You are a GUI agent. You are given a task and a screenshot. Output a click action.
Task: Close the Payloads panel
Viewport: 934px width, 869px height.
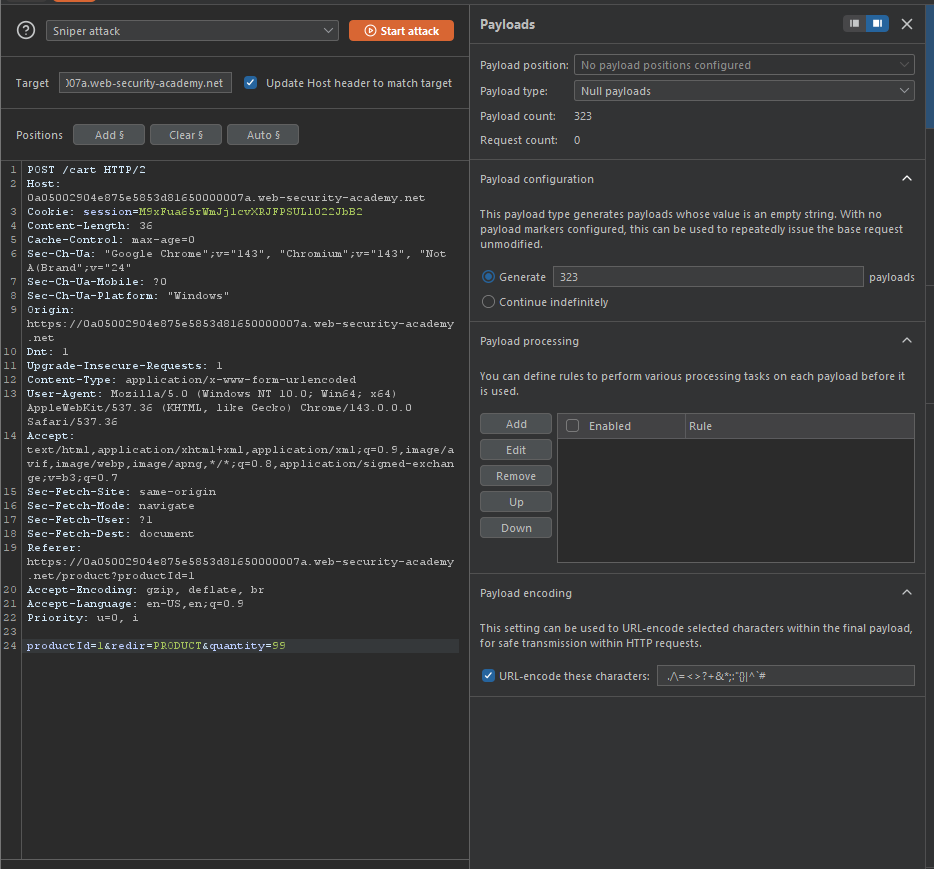(907, 24)
